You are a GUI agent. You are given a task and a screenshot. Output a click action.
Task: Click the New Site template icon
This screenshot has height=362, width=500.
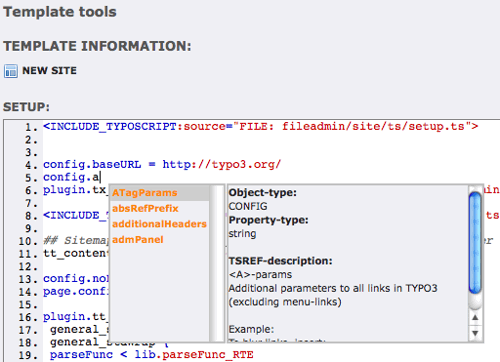click(x=11, y=71)
